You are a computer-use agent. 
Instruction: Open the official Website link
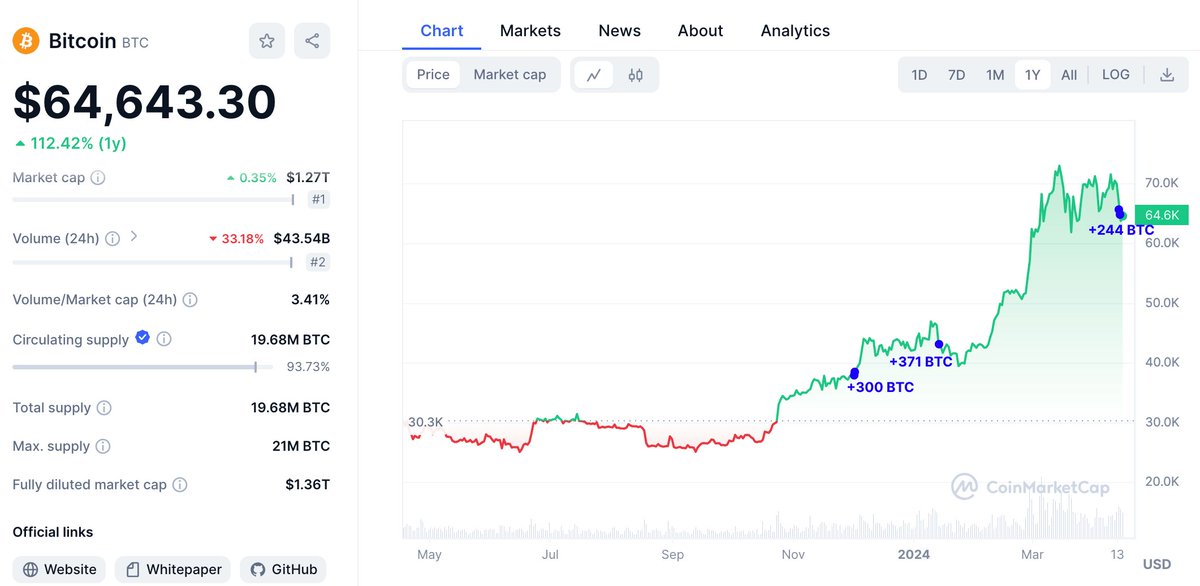tap(60, 570)
